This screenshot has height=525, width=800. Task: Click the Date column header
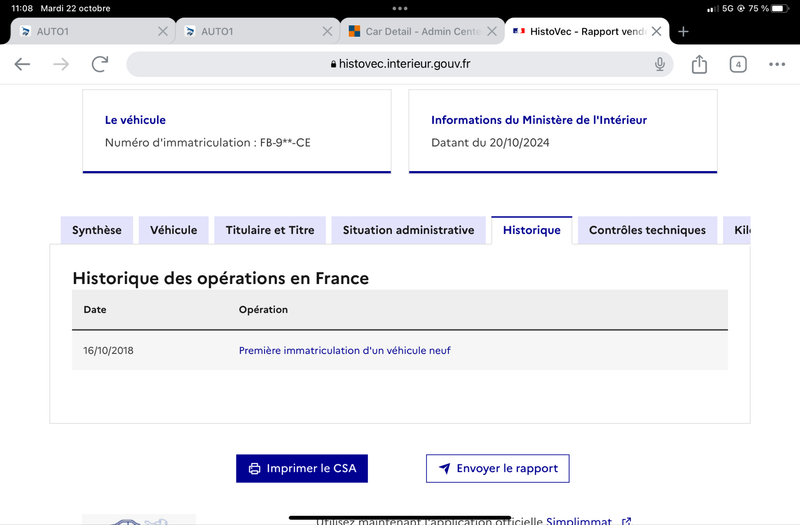pos(95,310)
